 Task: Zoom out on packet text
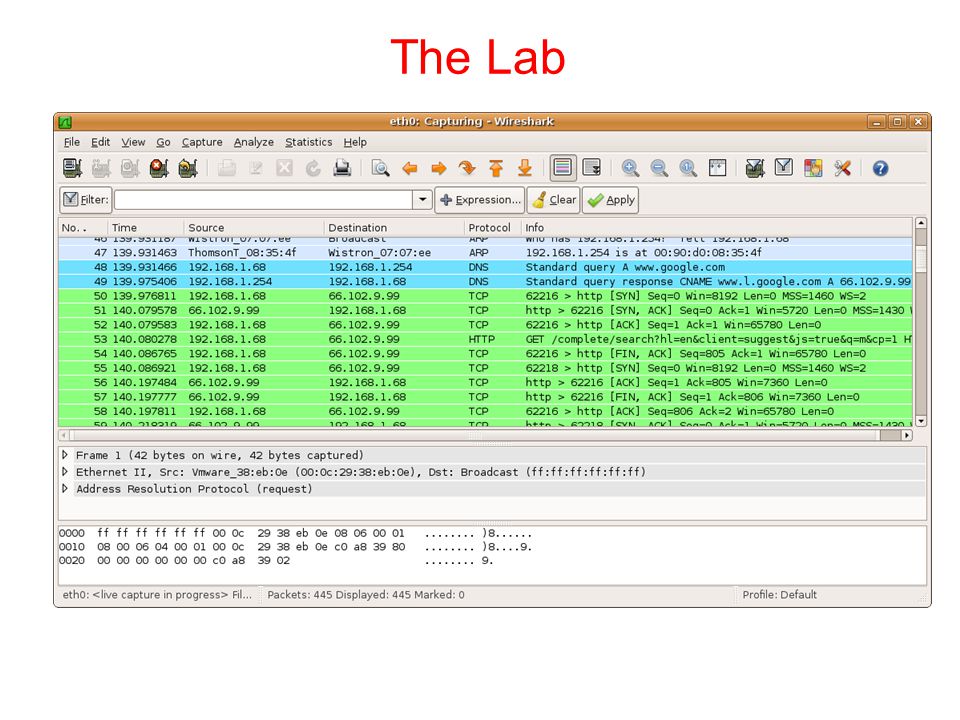point(659,168)
